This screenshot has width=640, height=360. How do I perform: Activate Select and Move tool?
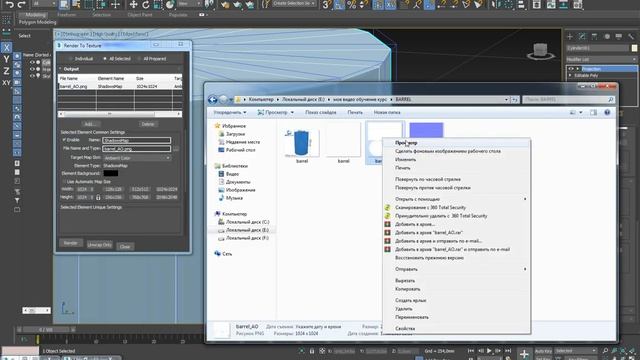tap(133, 4)
